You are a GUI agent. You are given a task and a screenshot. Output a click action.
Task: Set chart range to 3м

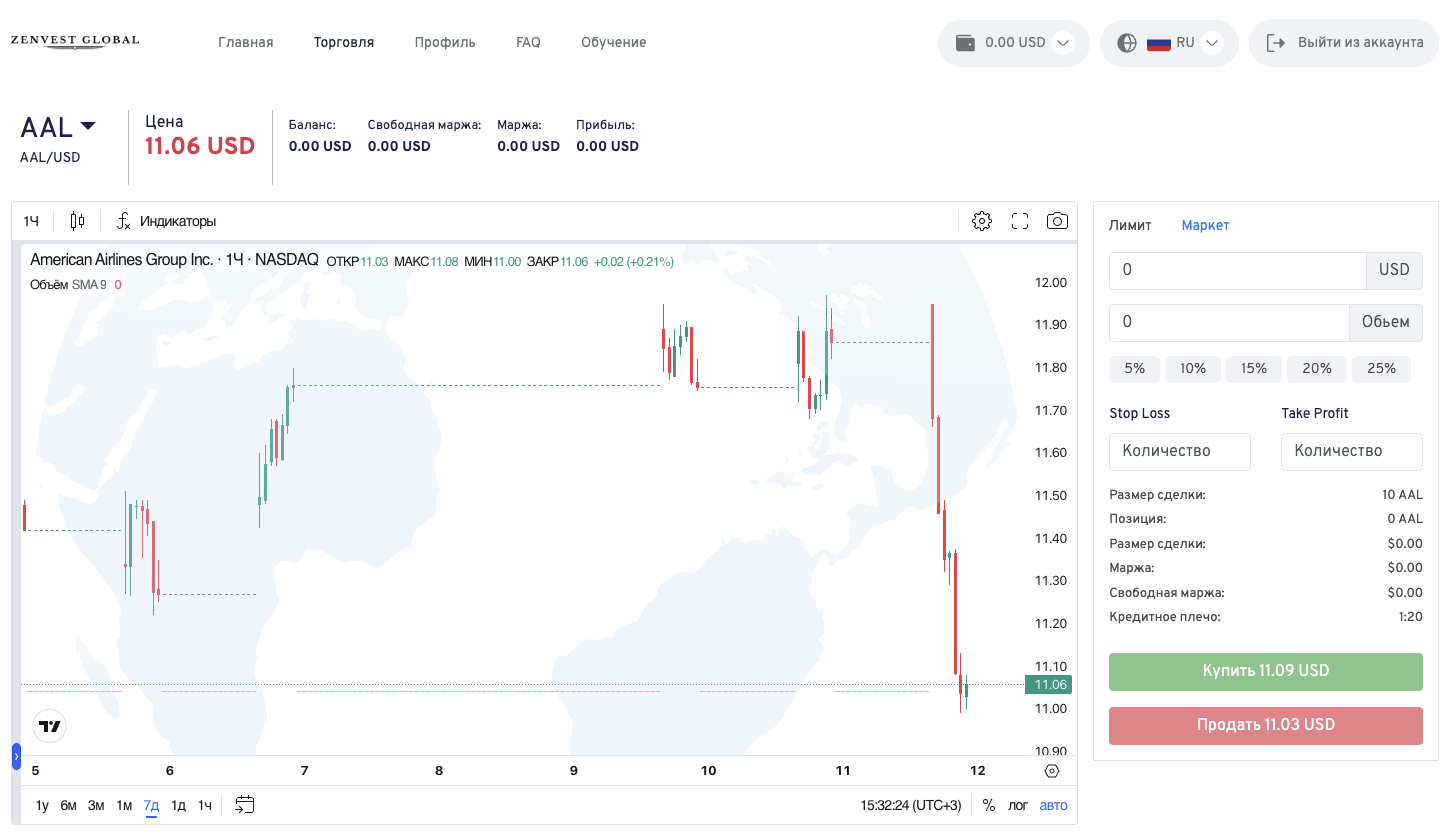pyautogui.click(x=96, y=805)
